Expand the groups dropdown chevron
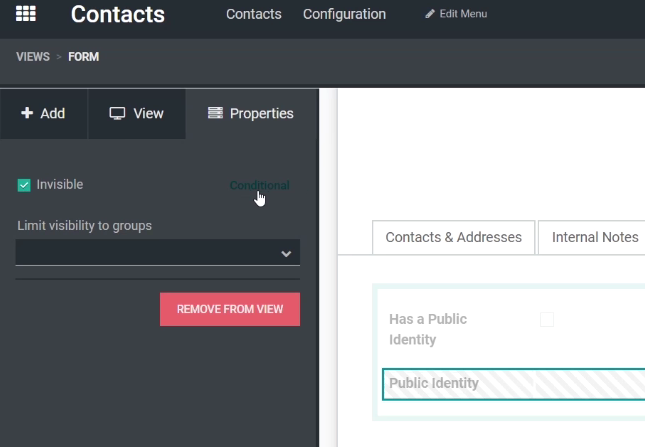645x447 pixels. pos(286,254)
